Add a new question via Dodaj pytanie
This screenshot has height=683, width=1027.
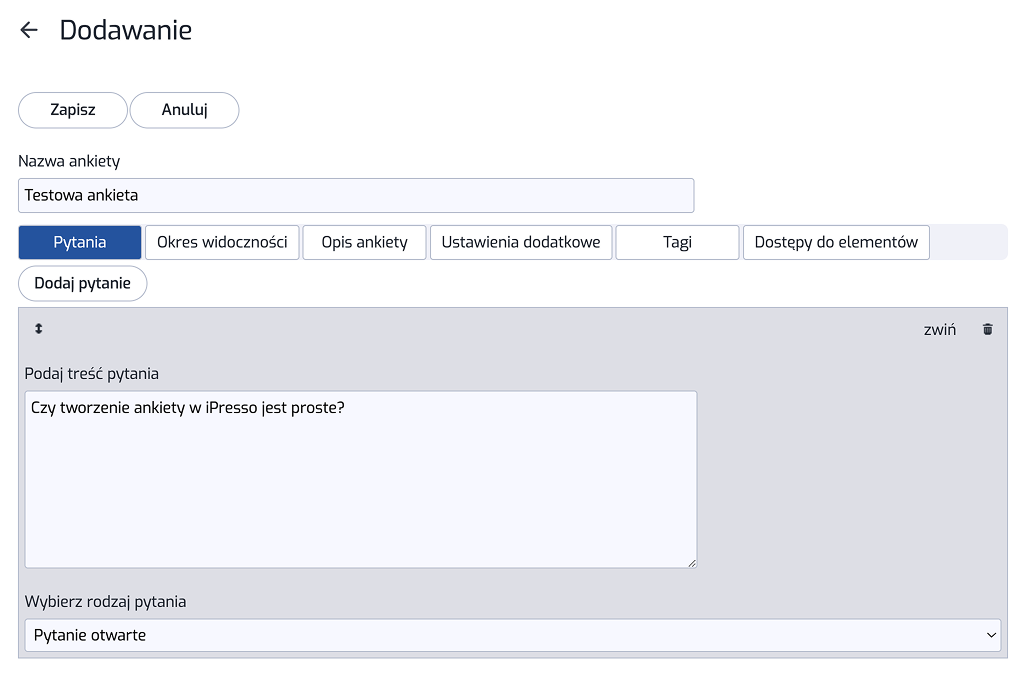(x=83, y=284)
